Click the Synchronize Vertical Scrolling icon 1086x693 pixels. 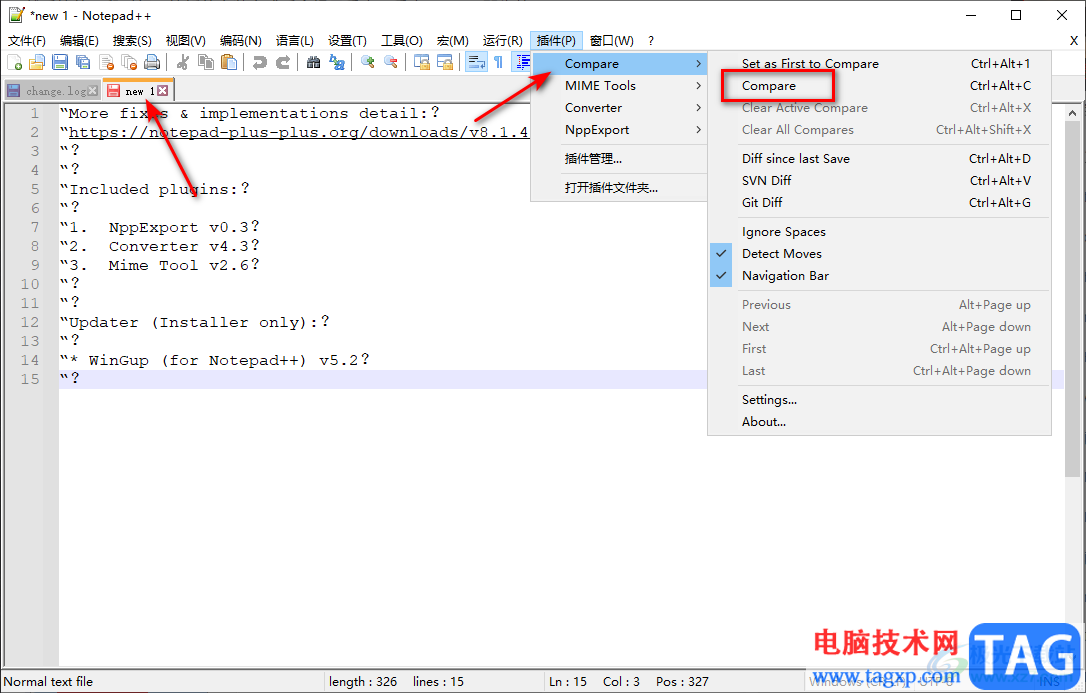(421, 63)
